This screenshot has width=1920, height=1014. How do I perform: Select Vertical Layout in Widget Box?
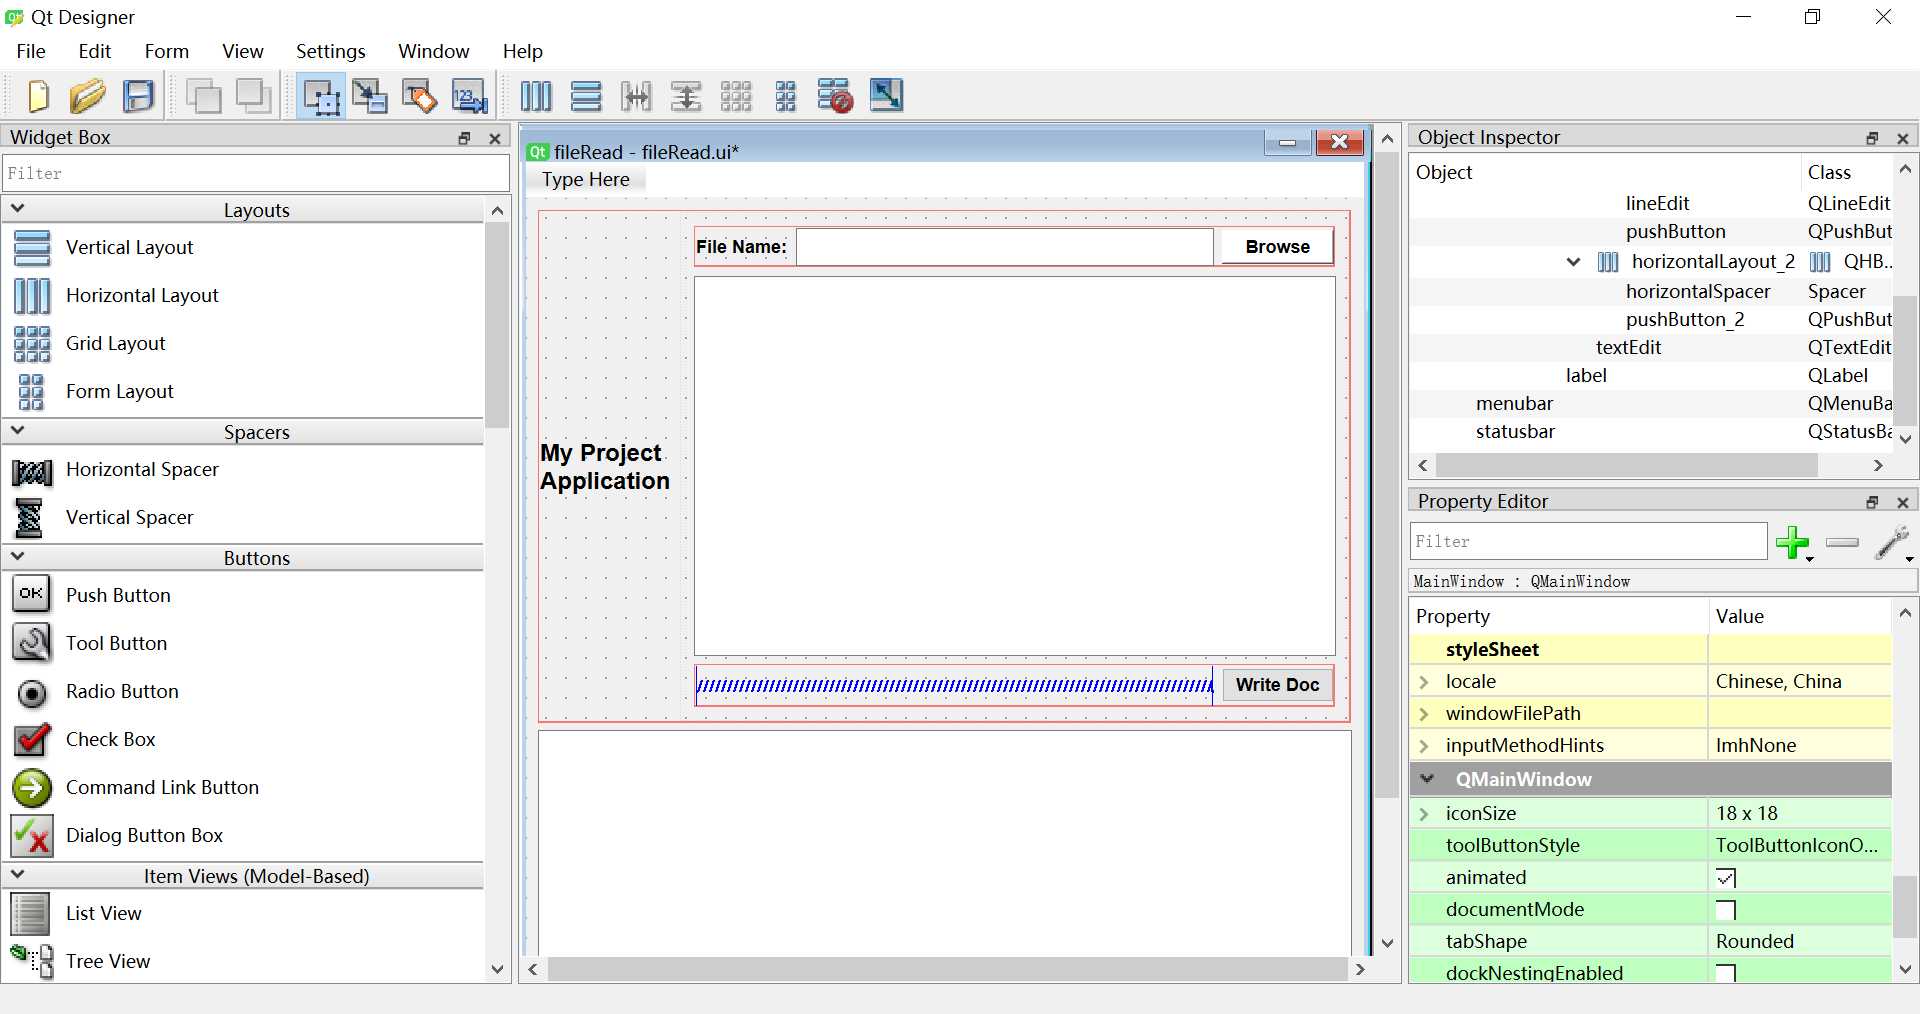pyautogui.click(x=130, y=247)
